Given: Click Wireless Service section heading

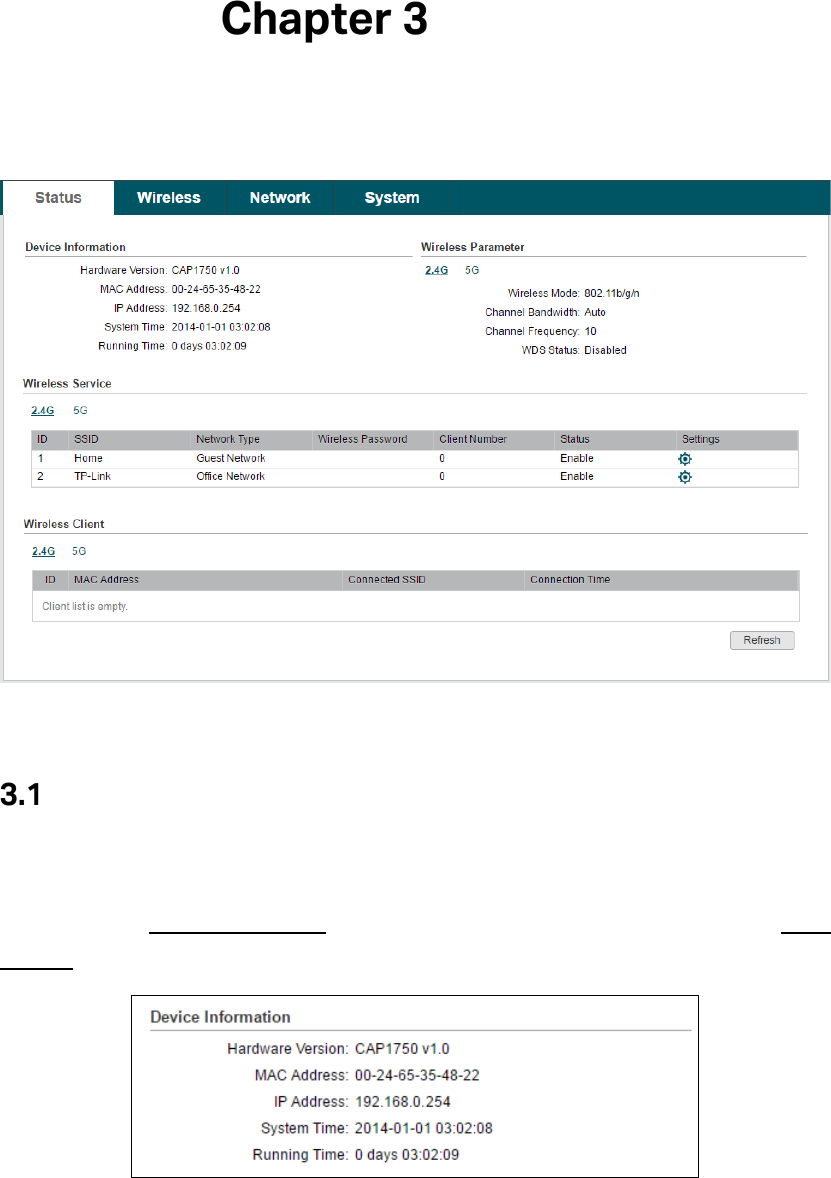Looking at the screenshot, I should coord(67,383).
